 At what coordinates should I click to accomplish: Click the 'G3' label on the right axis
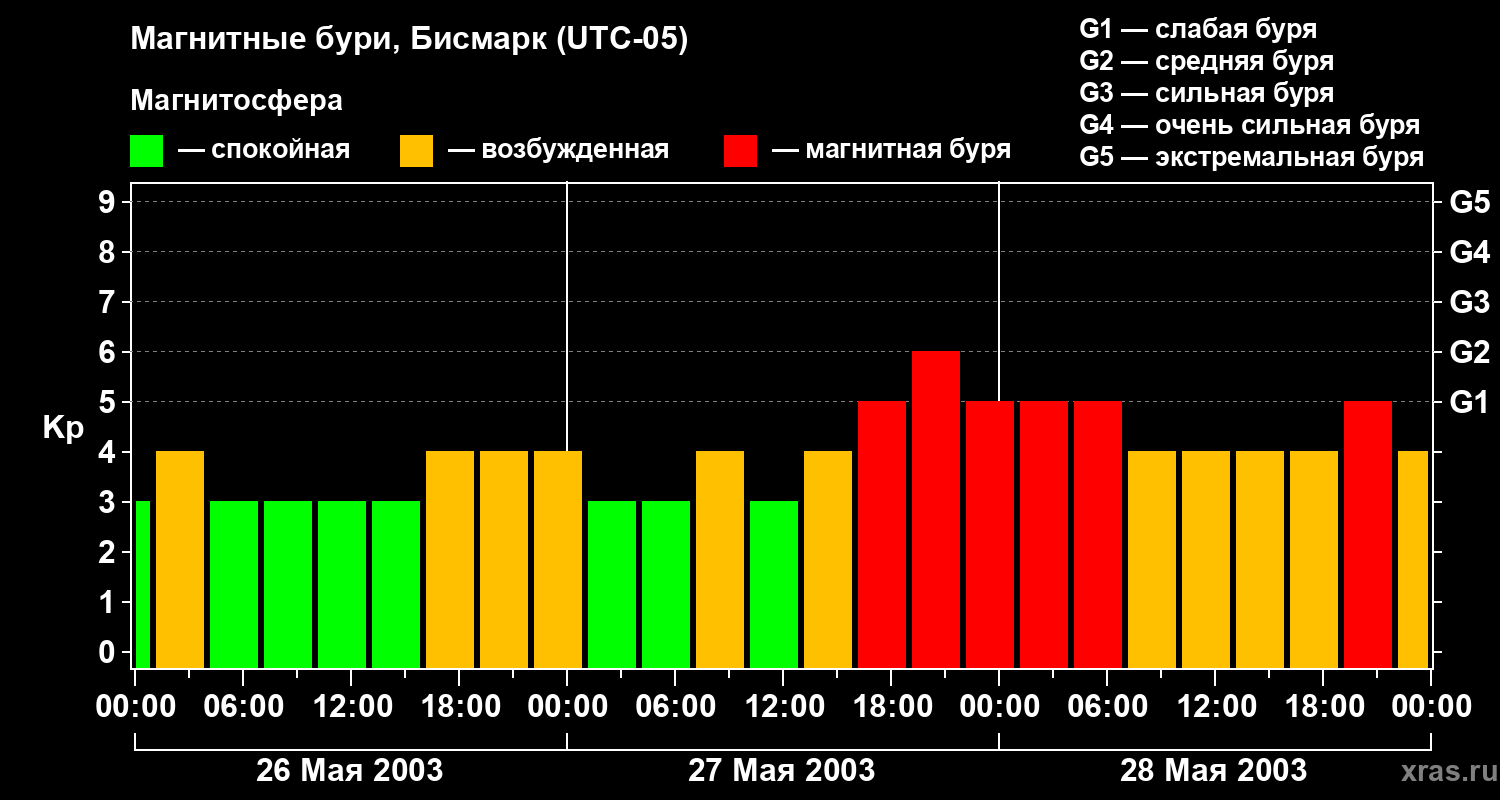pos(1469,303)
